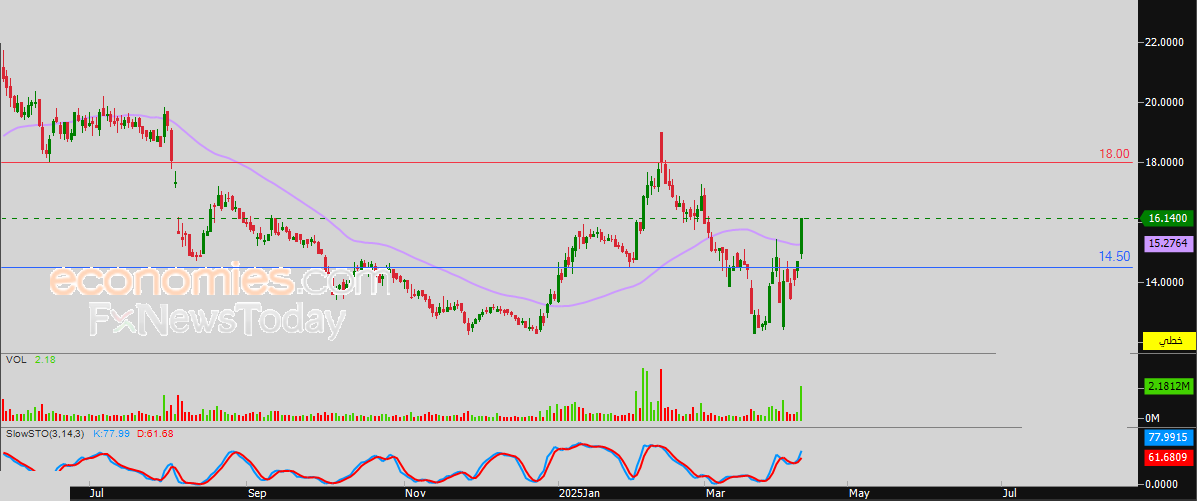Click the May label on time axis

(860, 493)
